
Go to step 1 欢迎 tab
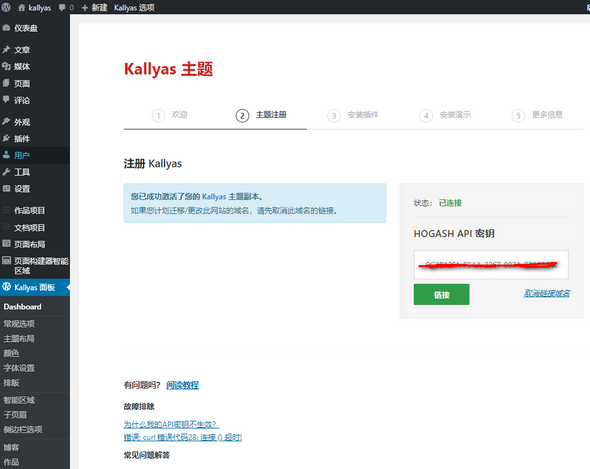point(169,115)
